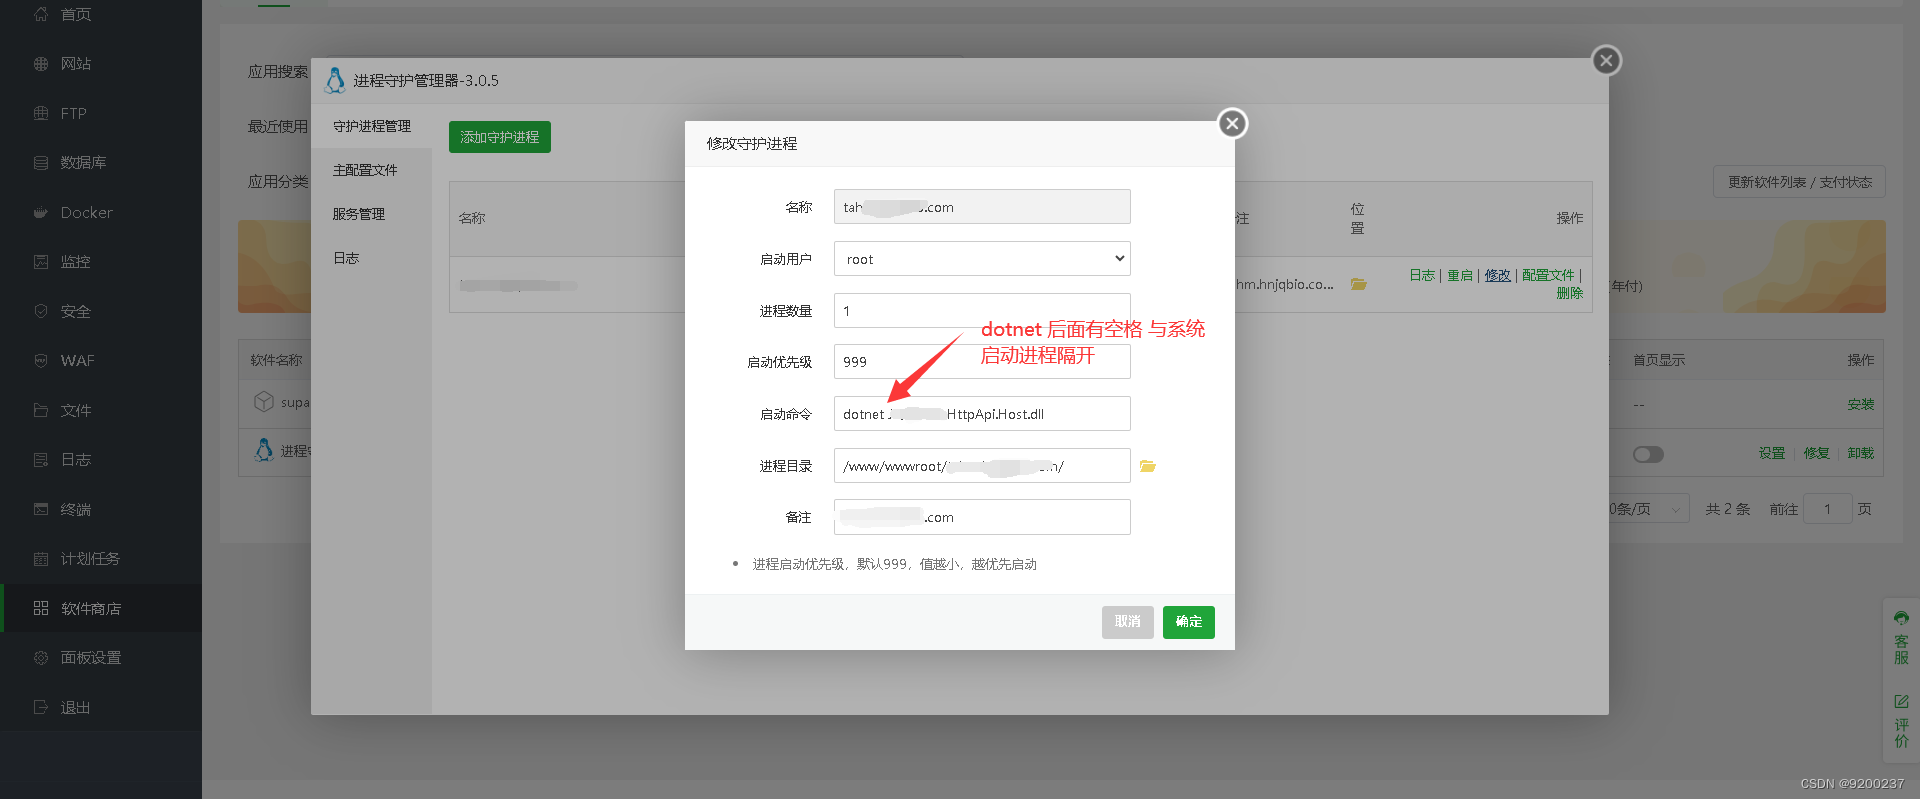Image resolution: width=1920 pixels, height=799 pixels.
Task: Open the 日志 sidebar icon
Action: coord(41,460)
